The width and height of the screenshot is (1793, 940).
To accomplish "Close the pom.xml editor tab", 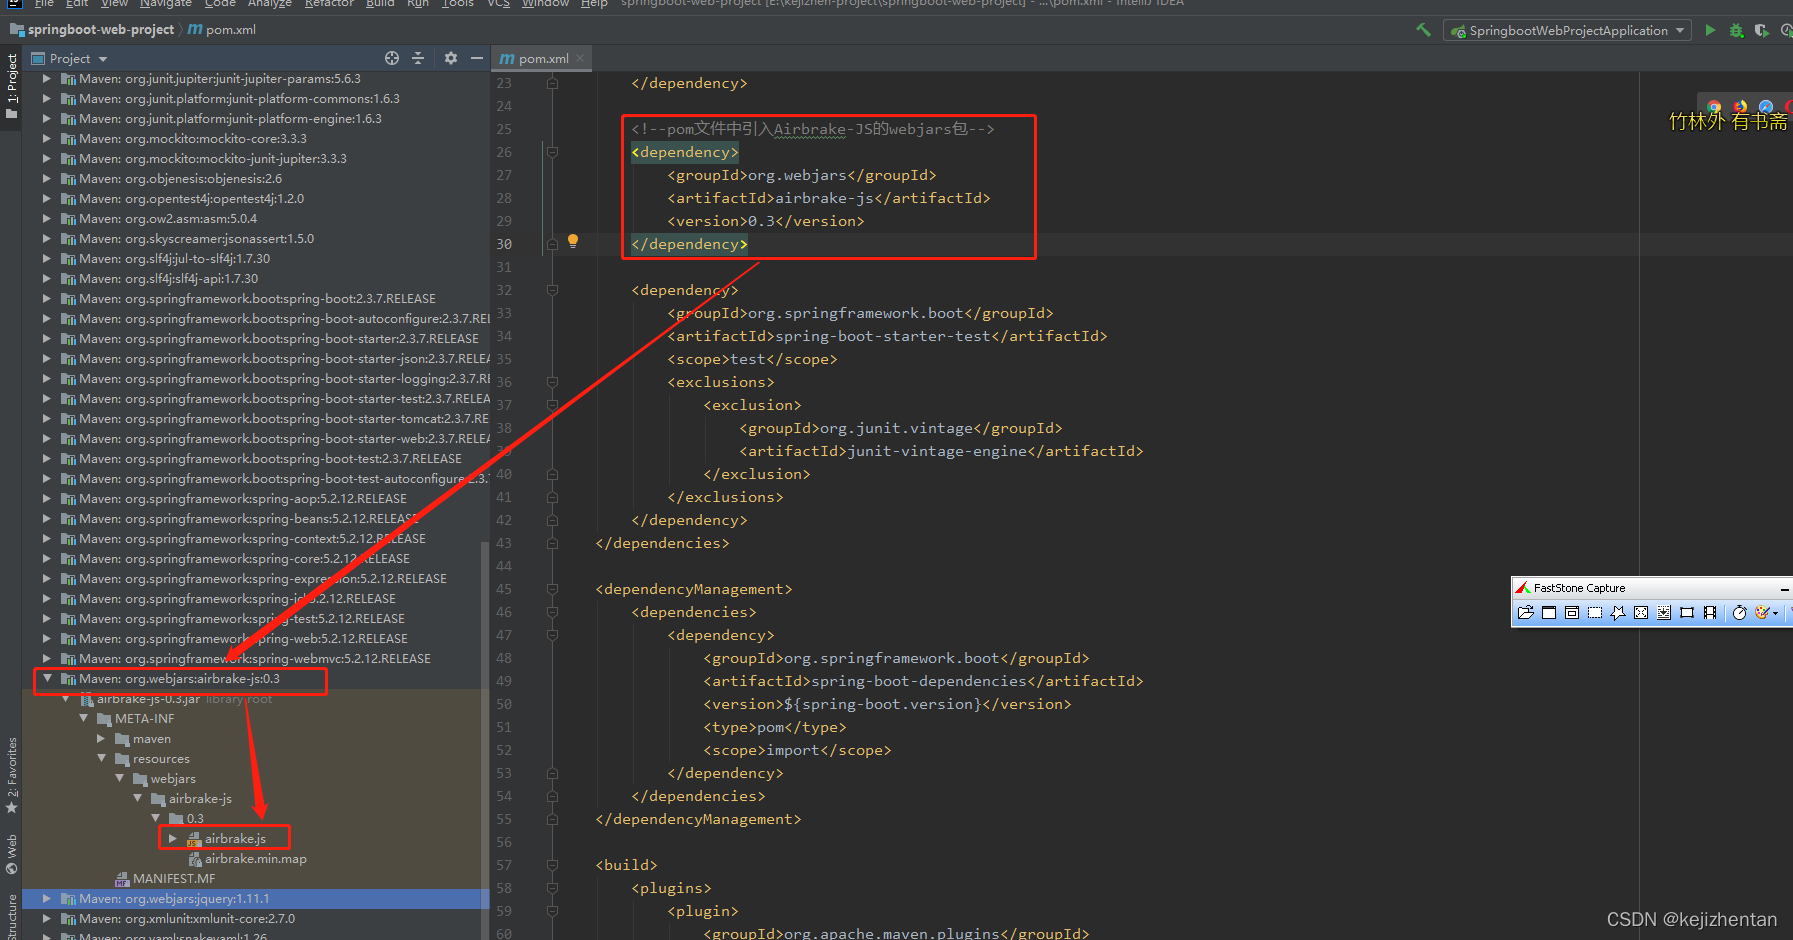I will 580,58.
